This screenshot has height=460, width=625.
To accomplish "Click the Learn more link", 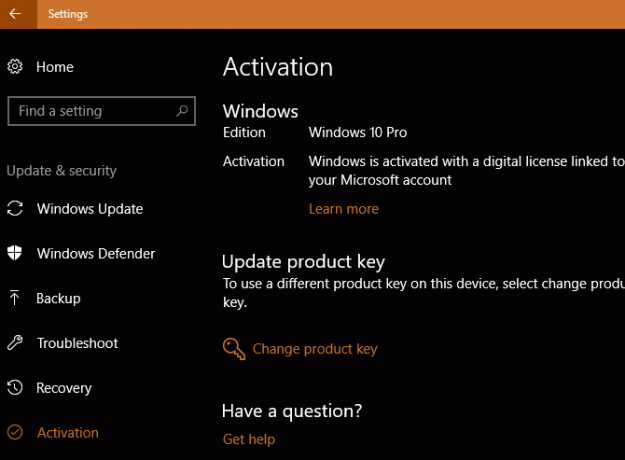I will tap(344, 209).
